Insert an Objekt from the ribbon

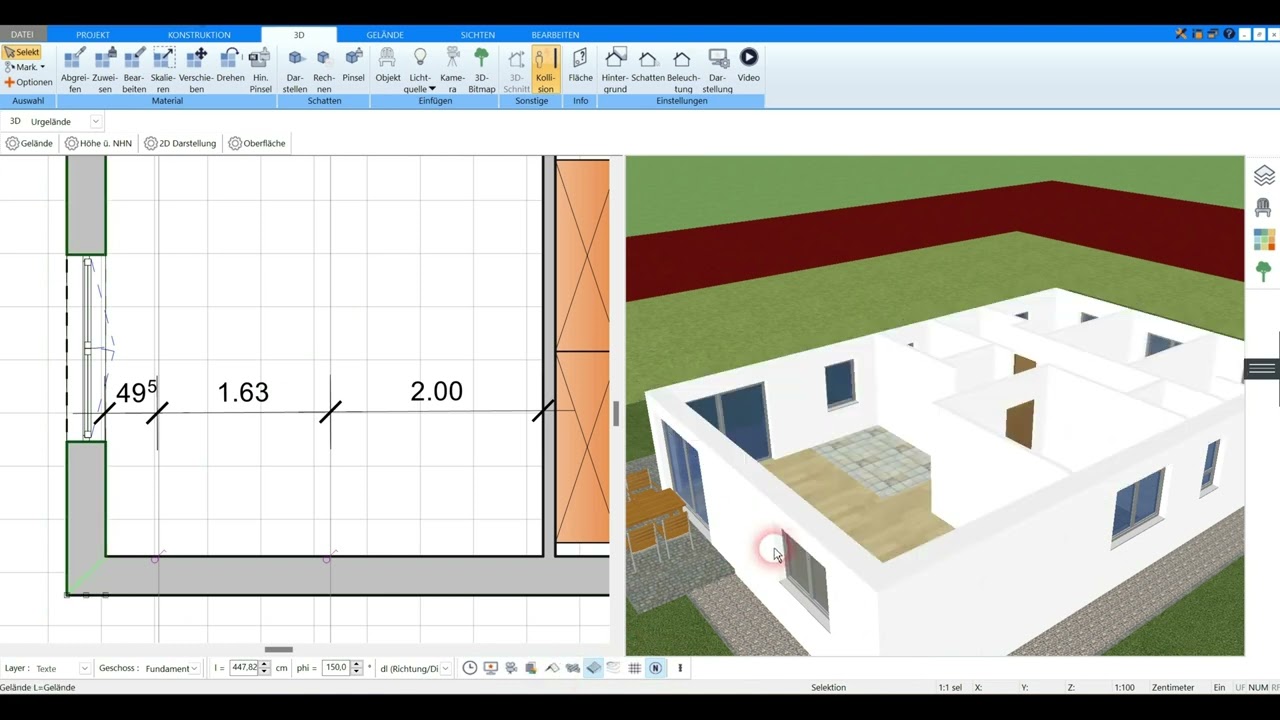tap(388, 64)
